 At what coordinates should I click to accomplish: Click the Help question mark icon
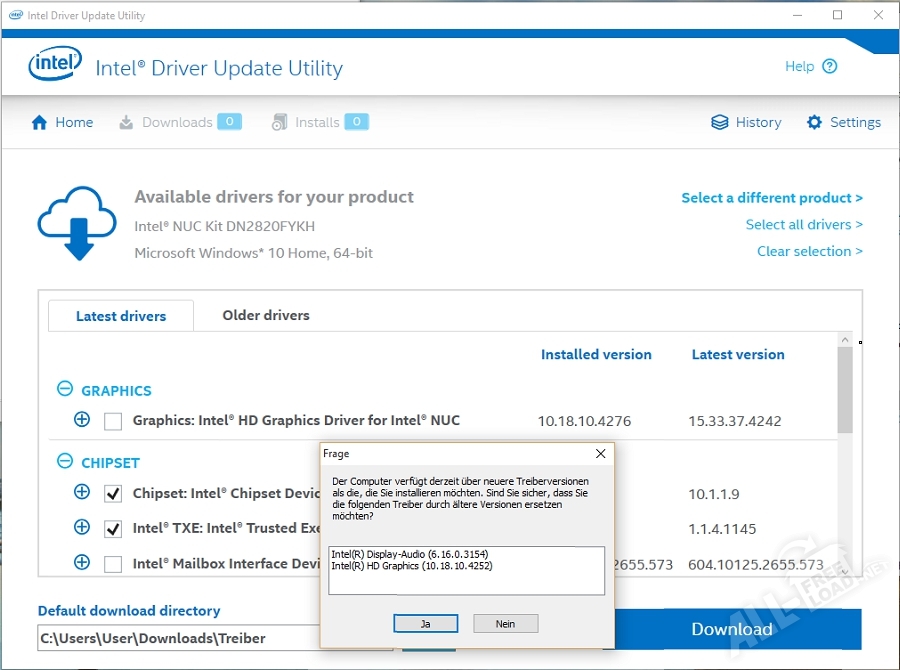coord(829,67)
